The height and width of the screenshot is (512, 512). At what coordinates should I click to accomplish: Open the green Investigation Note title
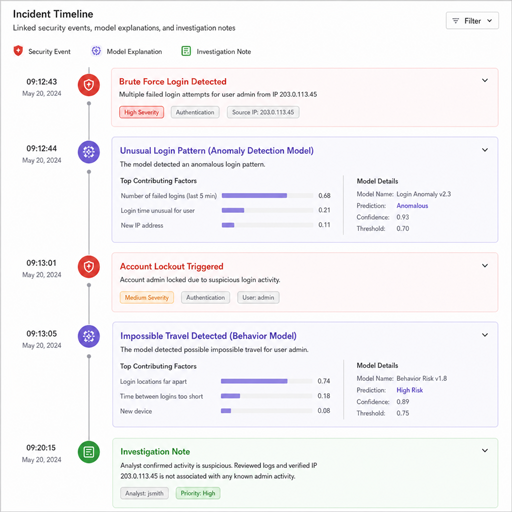coord(155,451)
